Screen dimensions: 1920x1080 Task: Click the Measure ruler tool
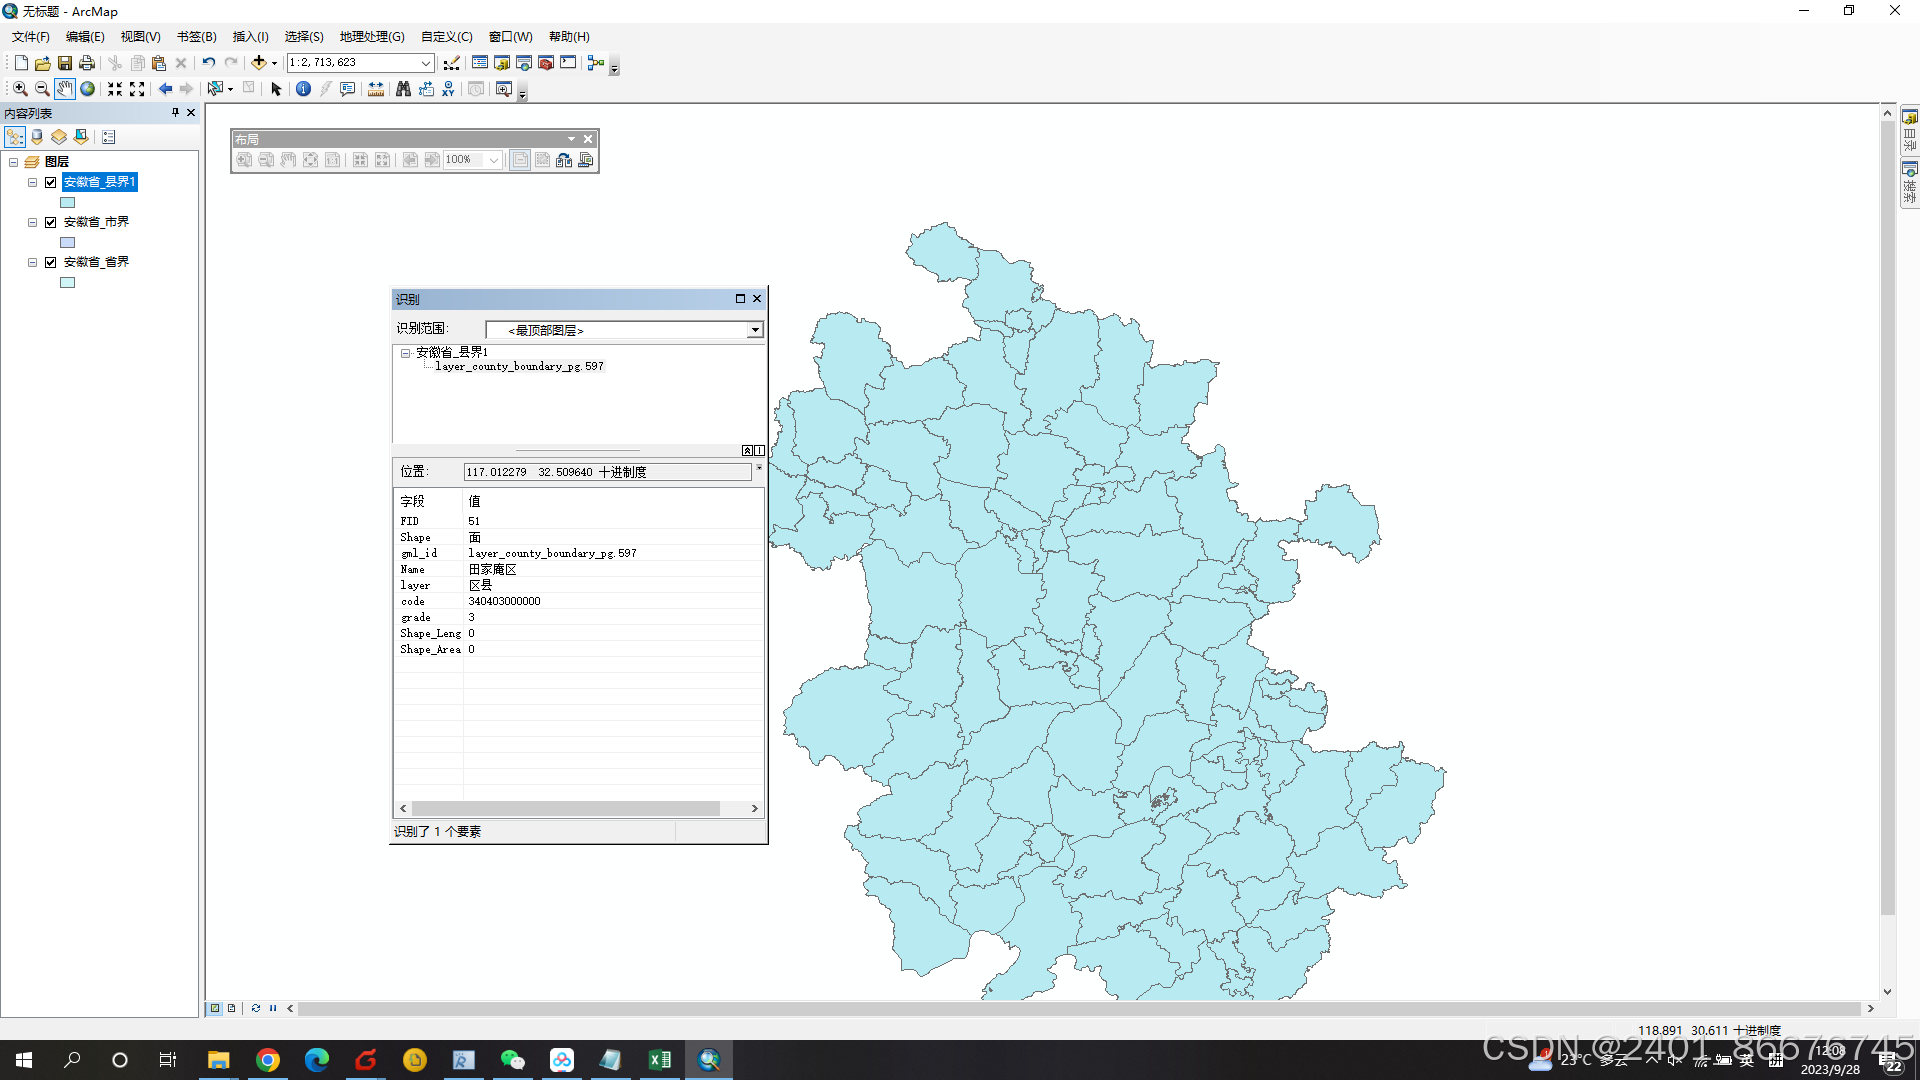click(376, 89)
